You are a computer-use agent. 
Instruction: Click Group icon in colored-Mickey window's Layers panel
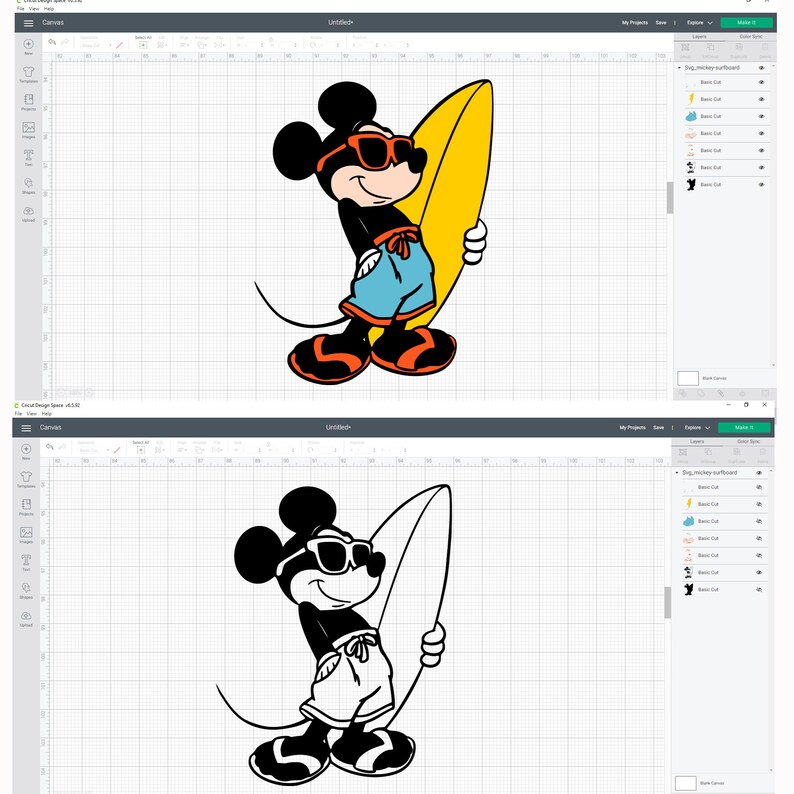685,50
